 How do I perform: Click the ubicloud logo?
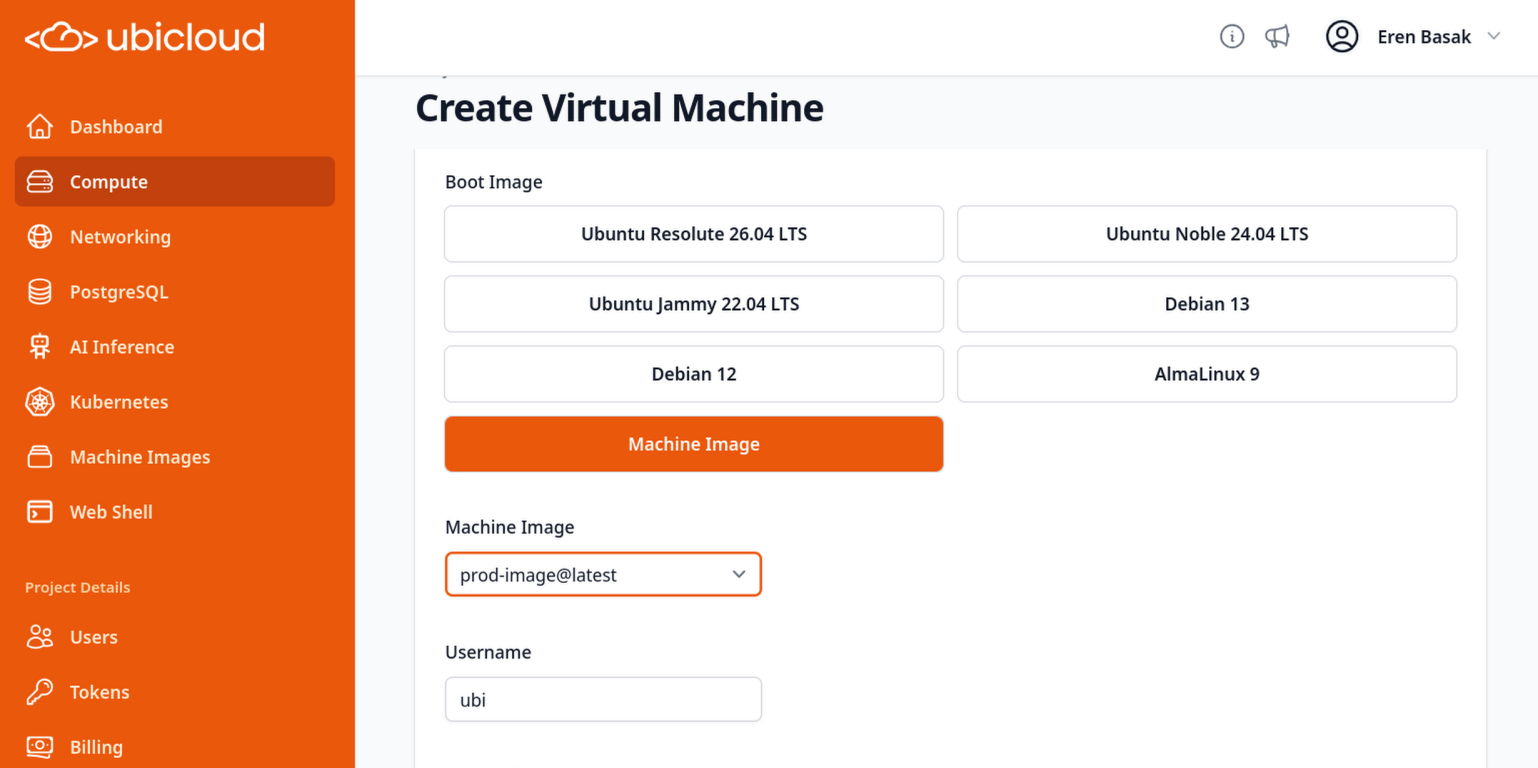(145, 37)
